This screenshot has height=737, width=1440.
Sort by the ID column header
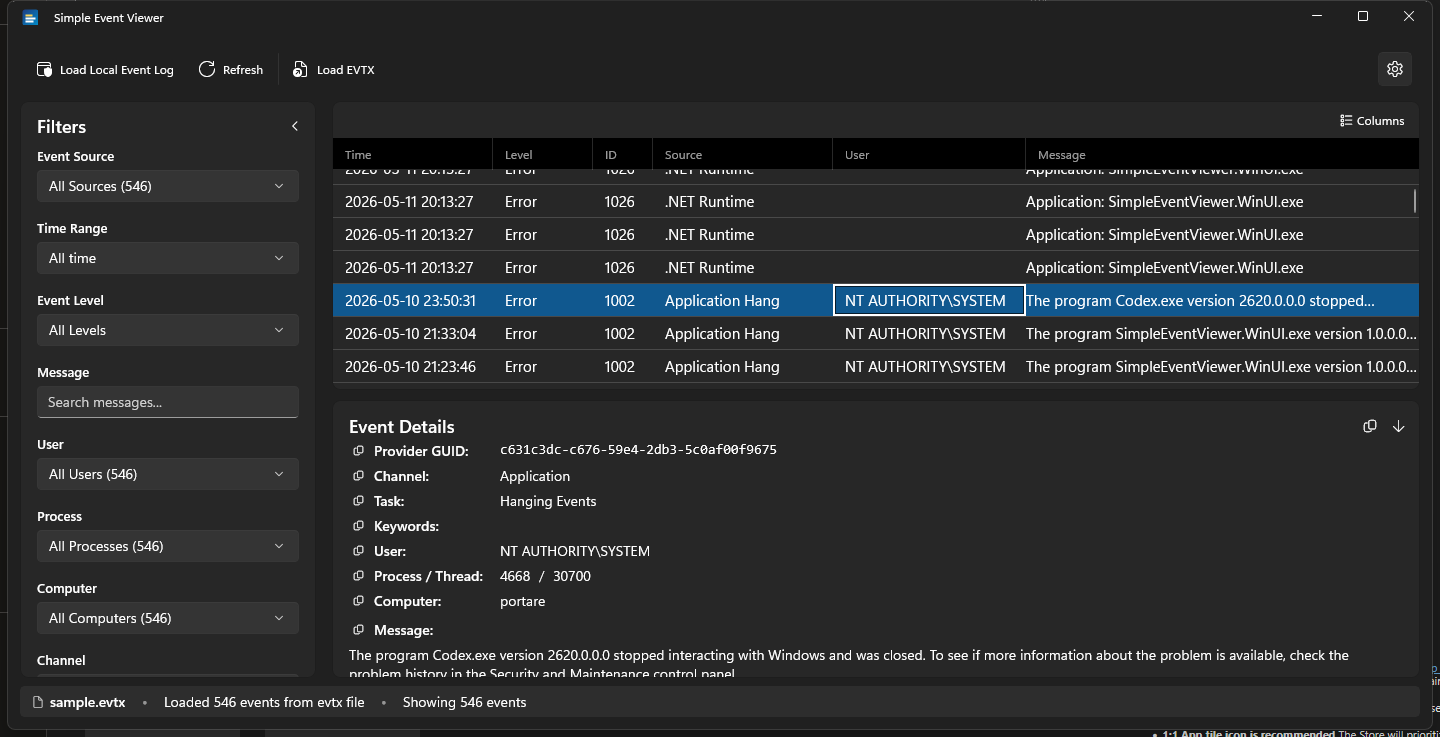(622, 155)
